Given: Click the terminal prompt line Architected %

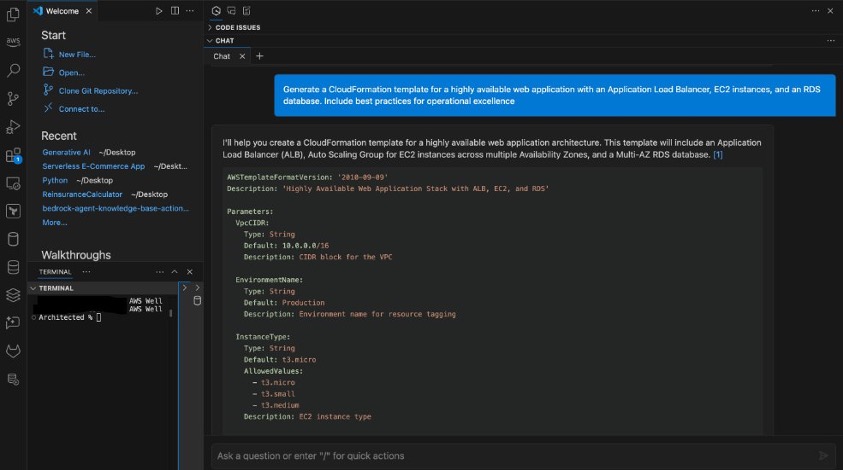Looking at the screenshot, I should click(66, 317).
